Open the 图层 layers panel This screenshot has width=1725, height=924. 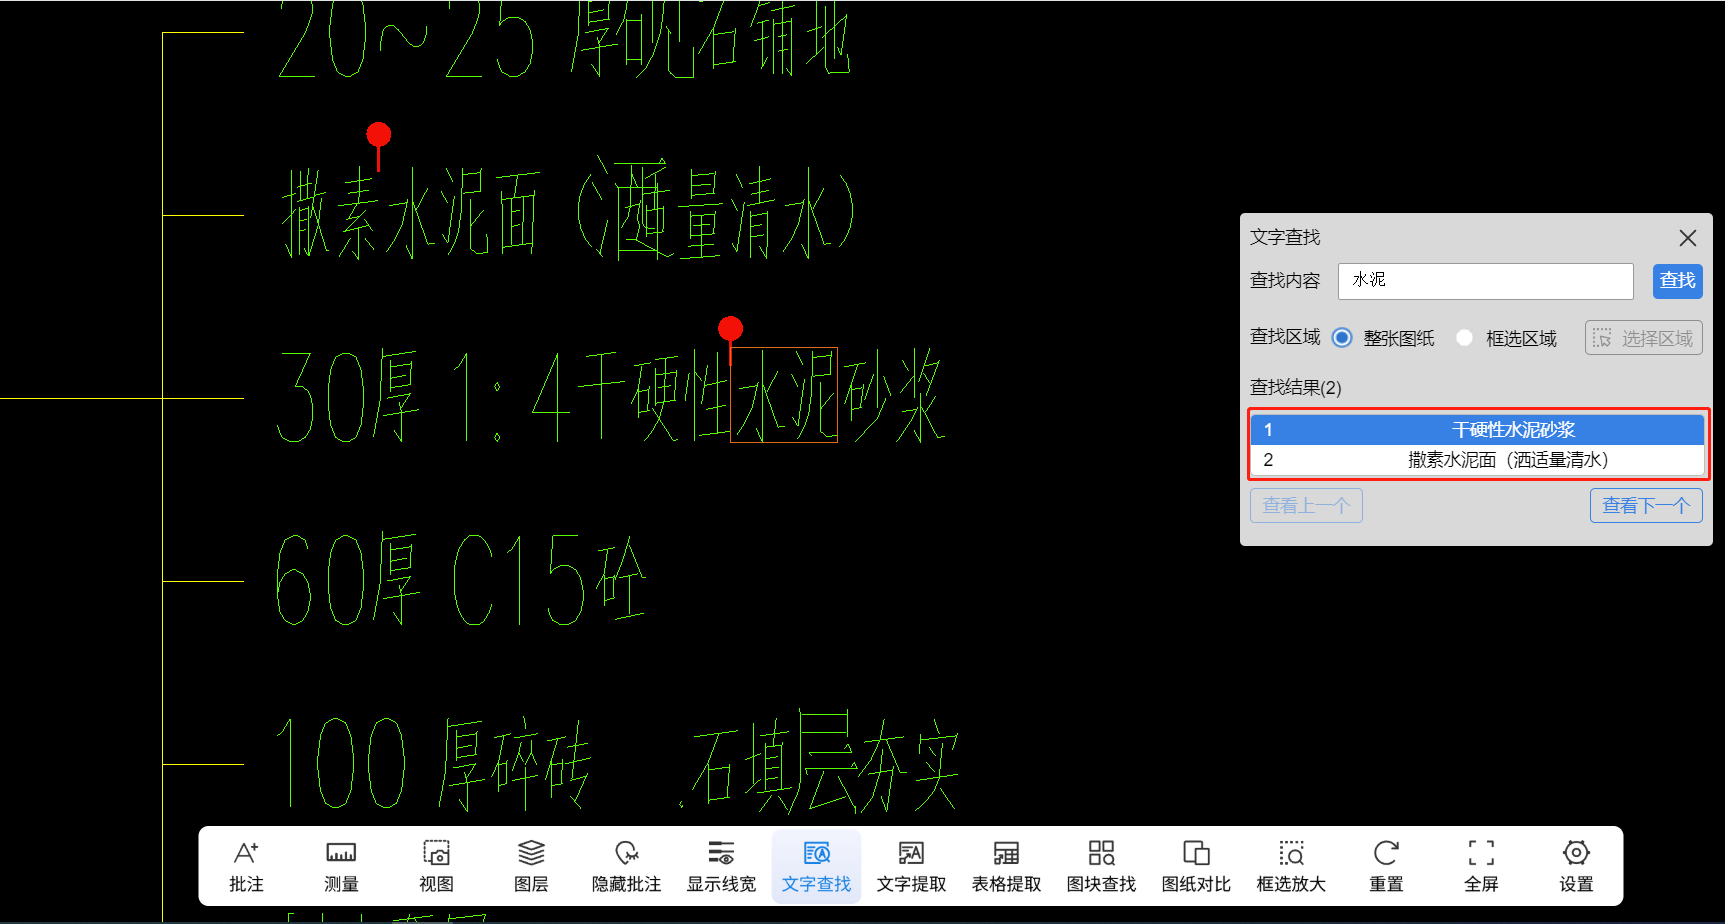(x=531, y=866)
